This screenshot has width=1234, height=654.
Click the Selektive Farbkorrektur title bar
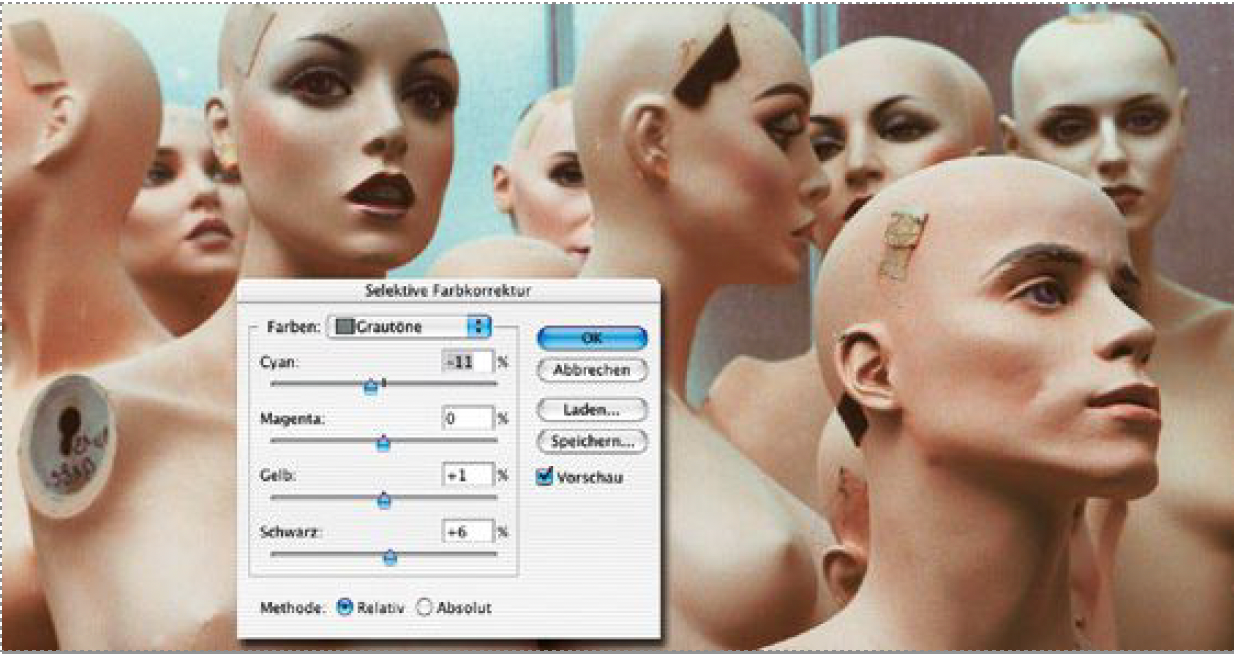pos(449,290)
